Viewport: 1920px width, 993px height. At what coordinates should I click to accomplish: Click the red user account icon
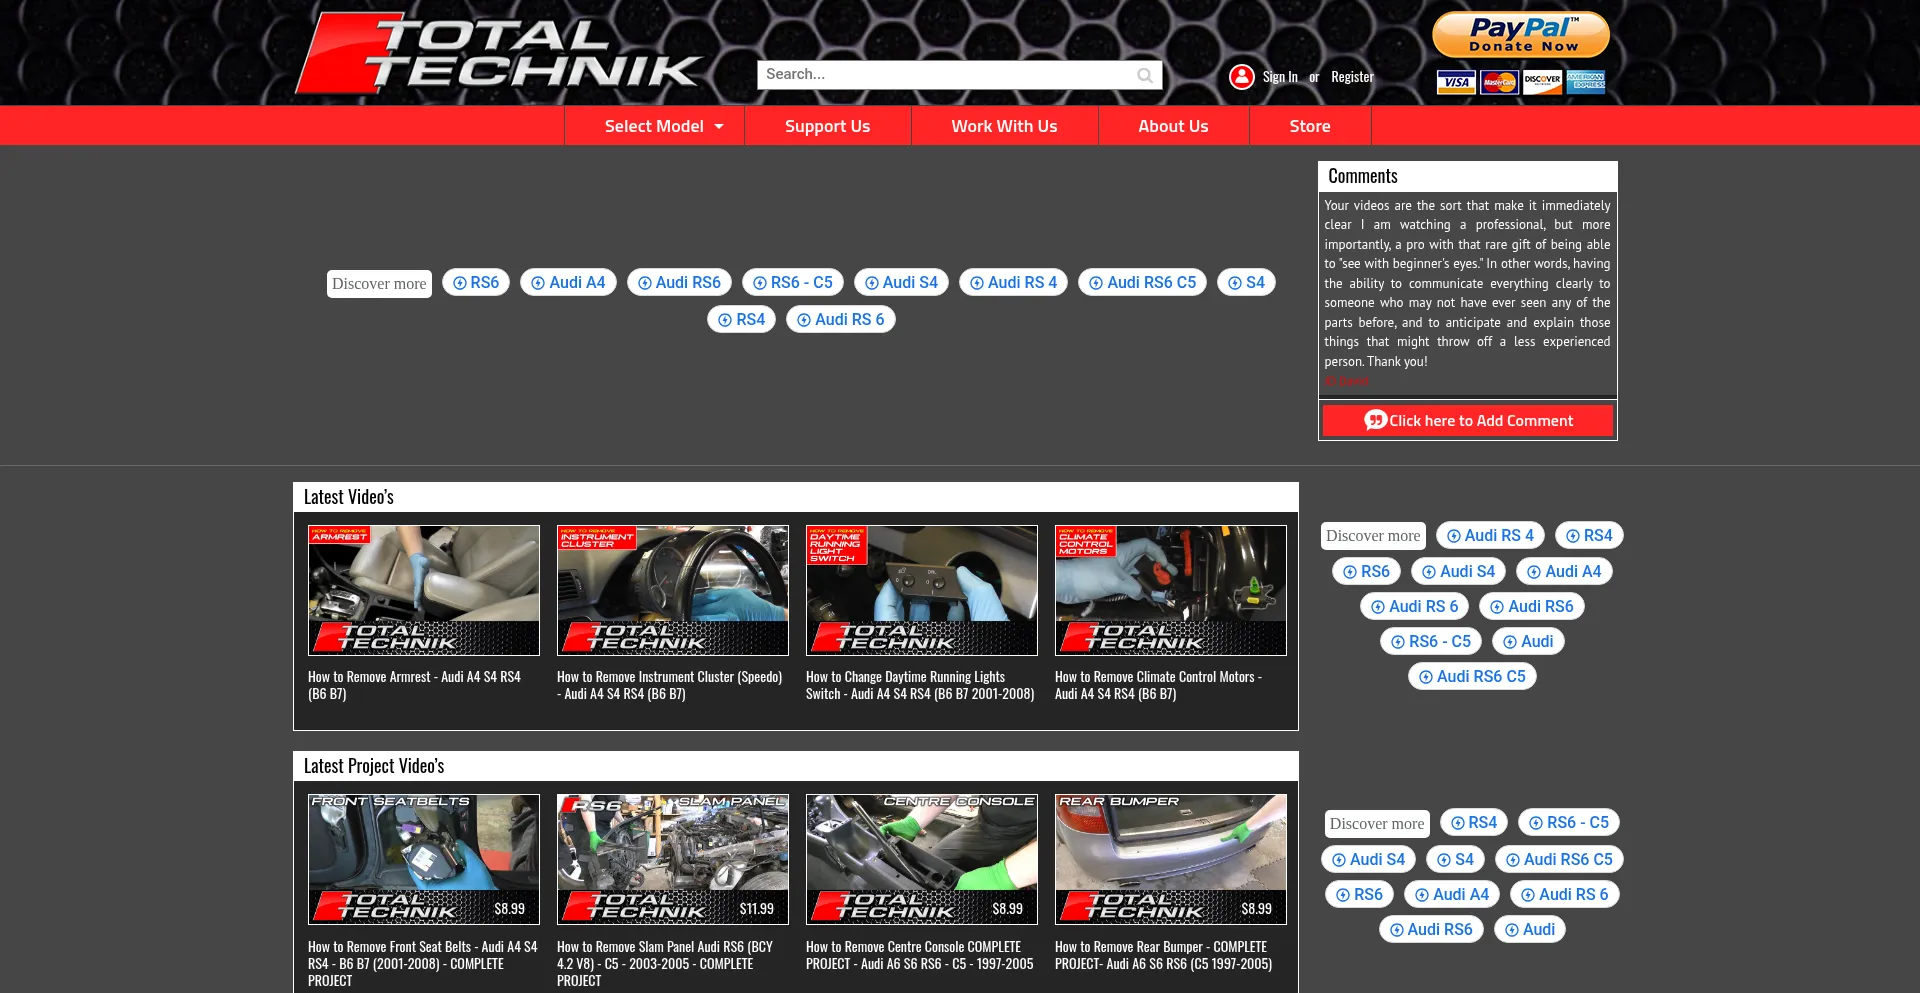[x=1242, y=77]
